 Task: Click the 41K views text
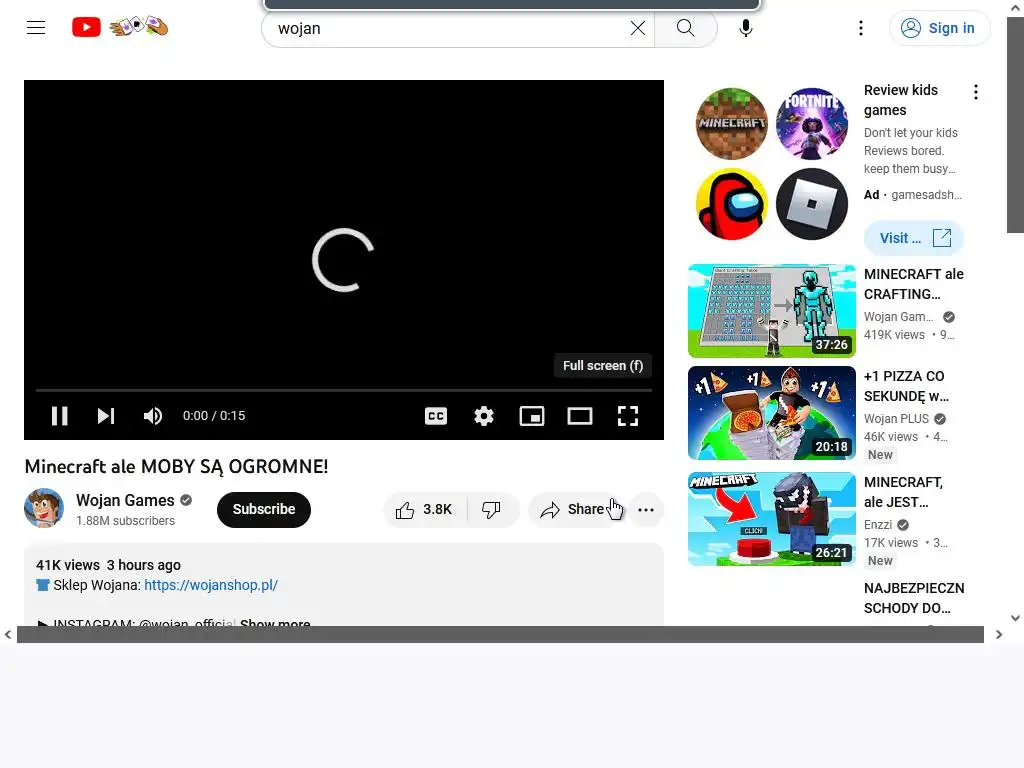[68, 565]
